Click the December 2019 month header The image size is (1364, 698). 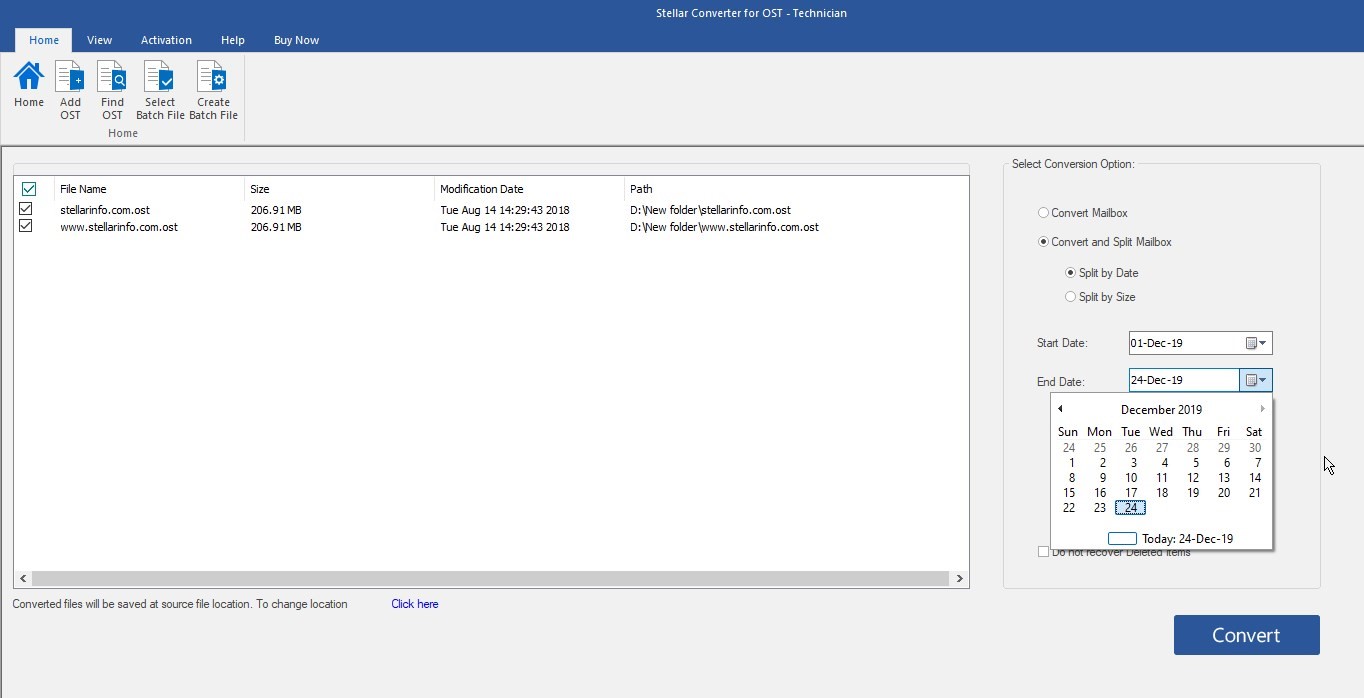(1161, 410)
